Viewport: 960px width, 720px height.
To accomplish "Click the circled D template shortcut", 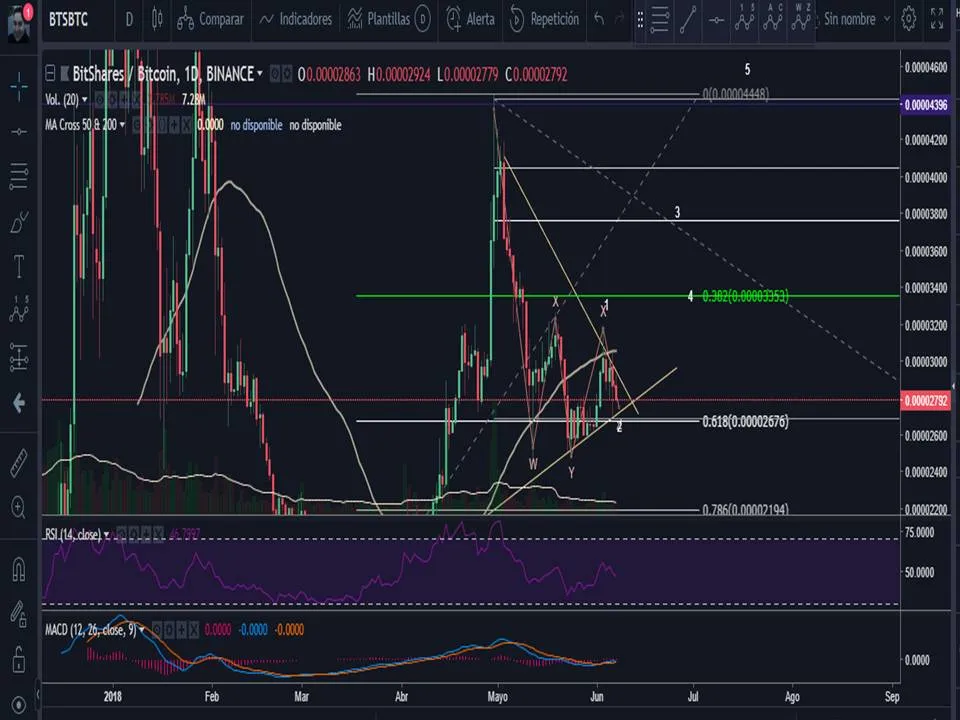I will [422, 19].
